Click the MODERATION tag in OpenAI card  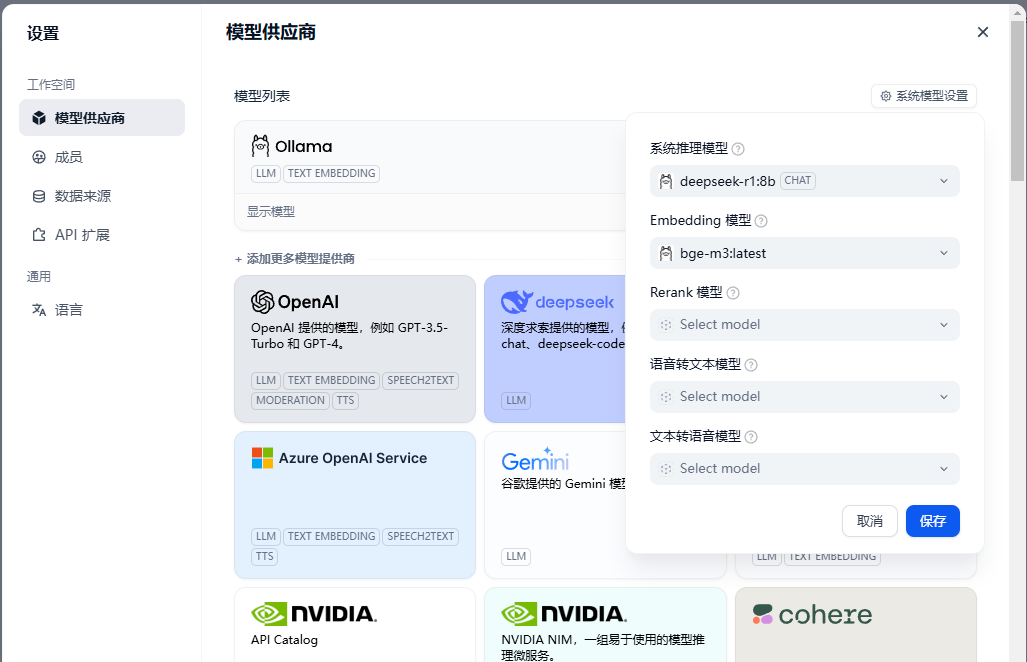coord(290,400)
